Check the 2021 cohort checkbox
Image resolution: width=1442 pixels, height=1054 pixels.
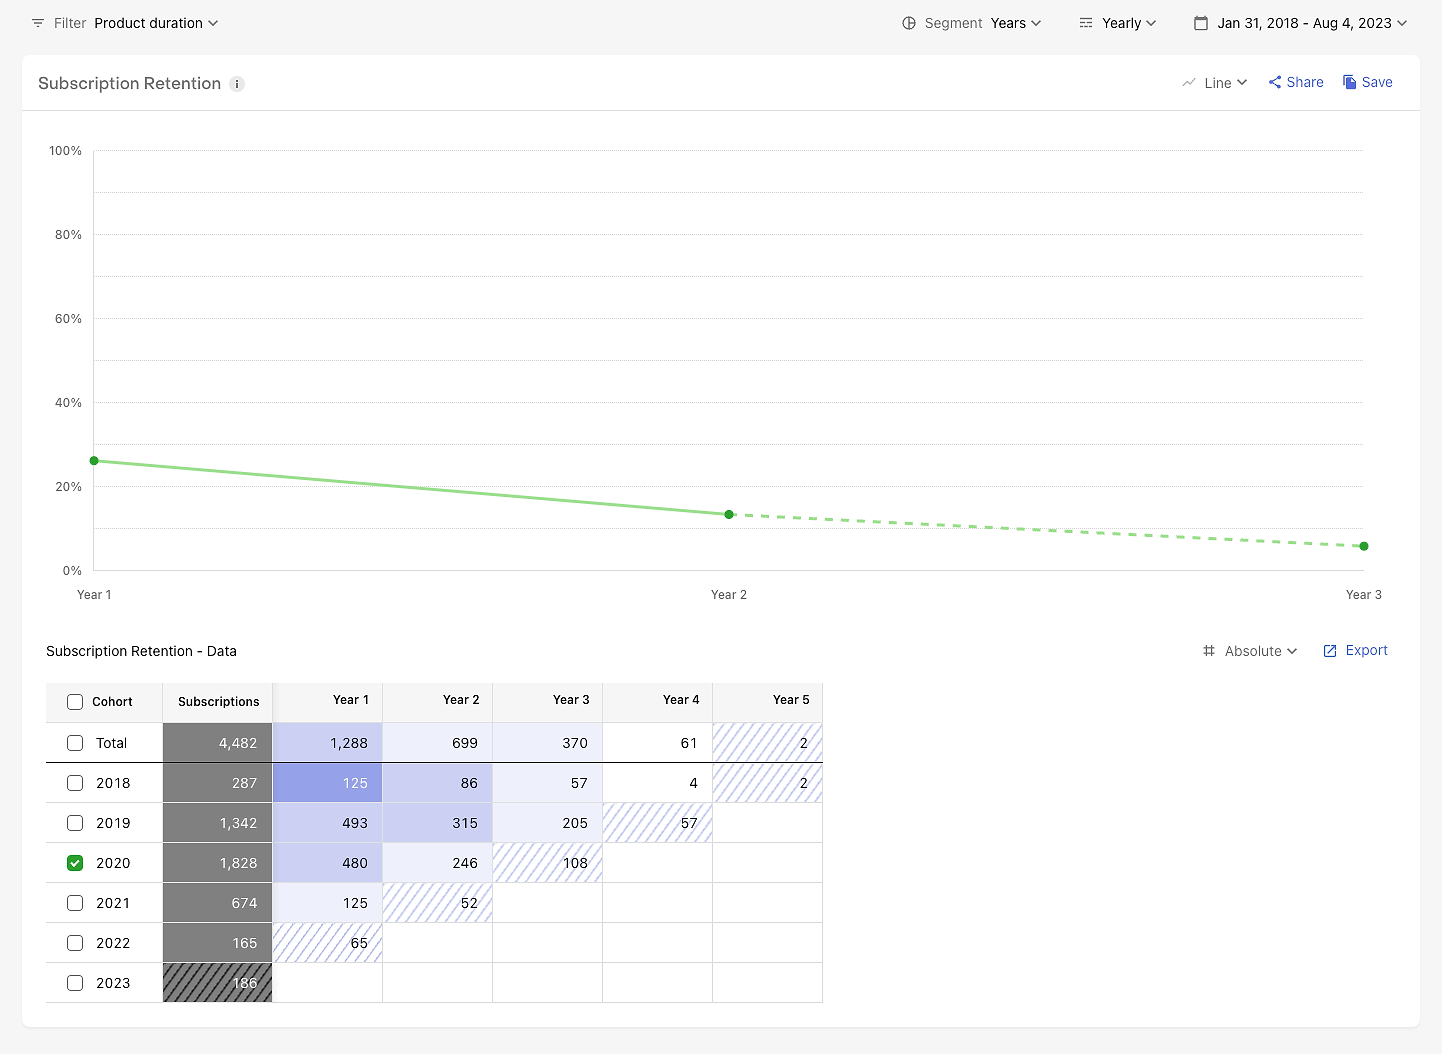(75, 903)
